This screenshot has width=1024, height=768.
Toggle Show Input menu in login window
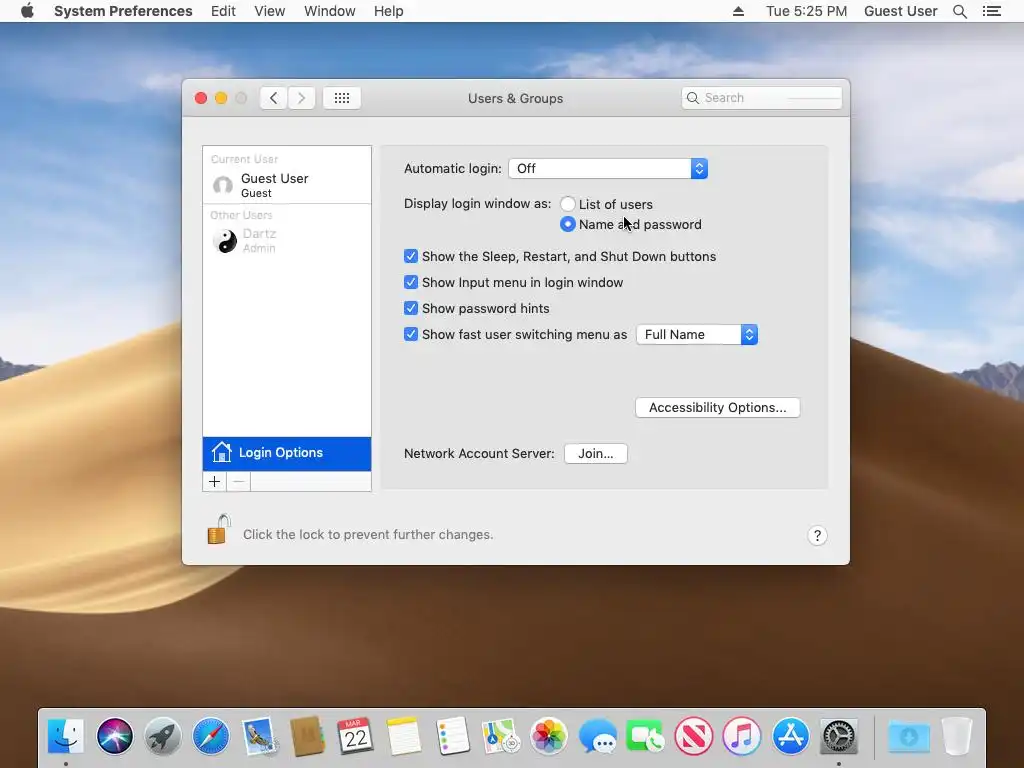pyautogui.click(x=411, y=282)
